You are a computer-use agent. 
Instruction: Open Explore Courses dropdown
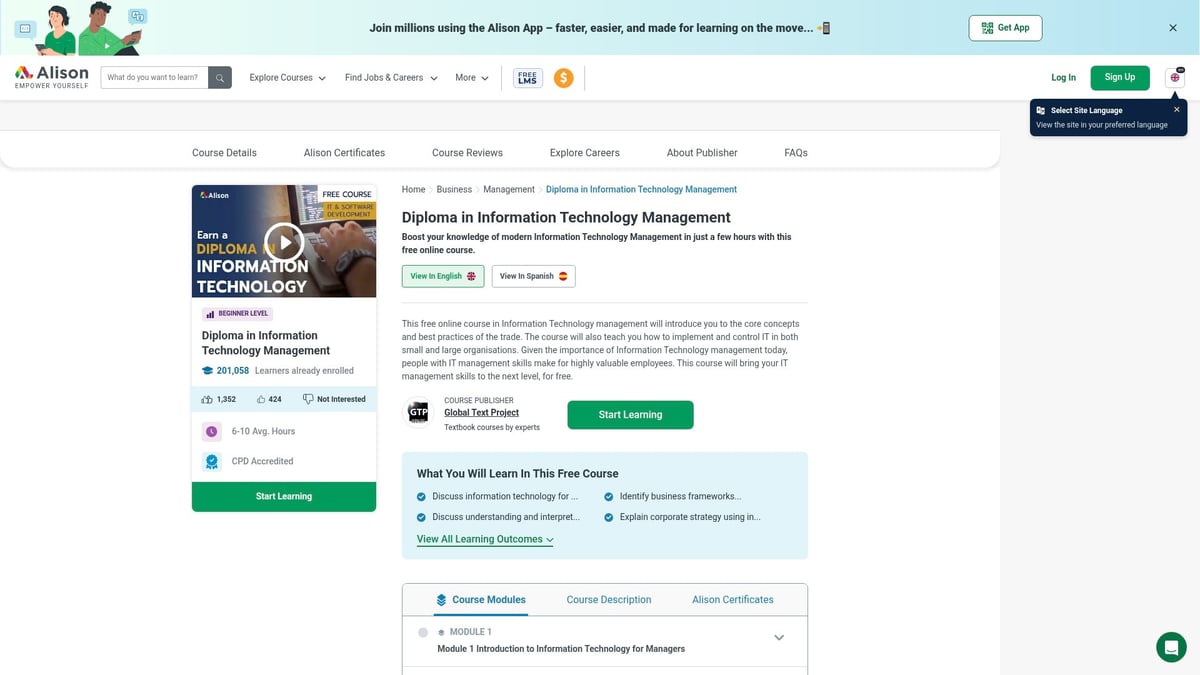(x=288, y=77)
